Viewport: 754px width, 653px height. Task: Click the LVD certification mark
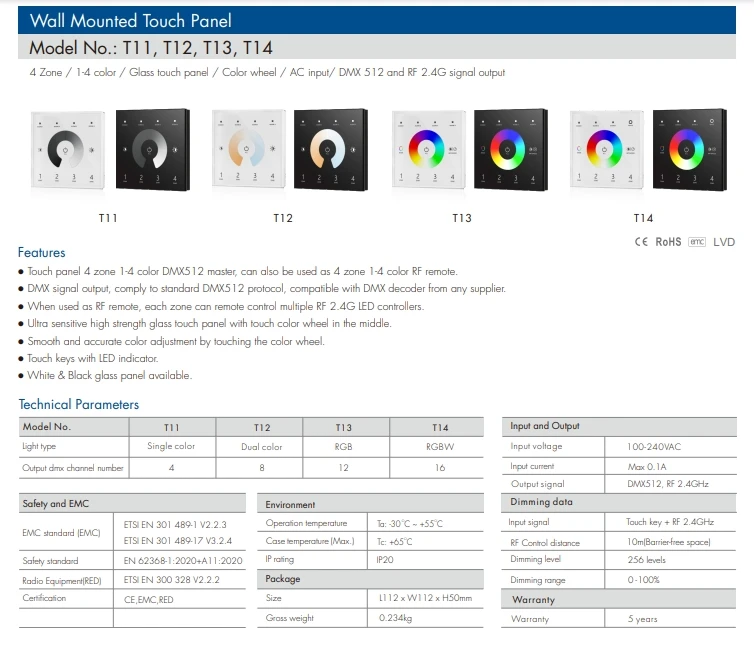tap(724, 242)
